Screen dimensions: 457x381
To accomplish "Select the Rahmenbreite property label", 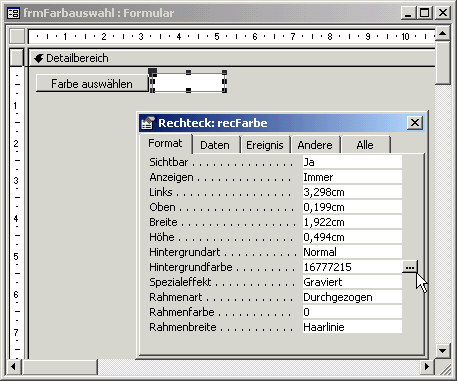I will pyautogui.click(x=183, y=327).
